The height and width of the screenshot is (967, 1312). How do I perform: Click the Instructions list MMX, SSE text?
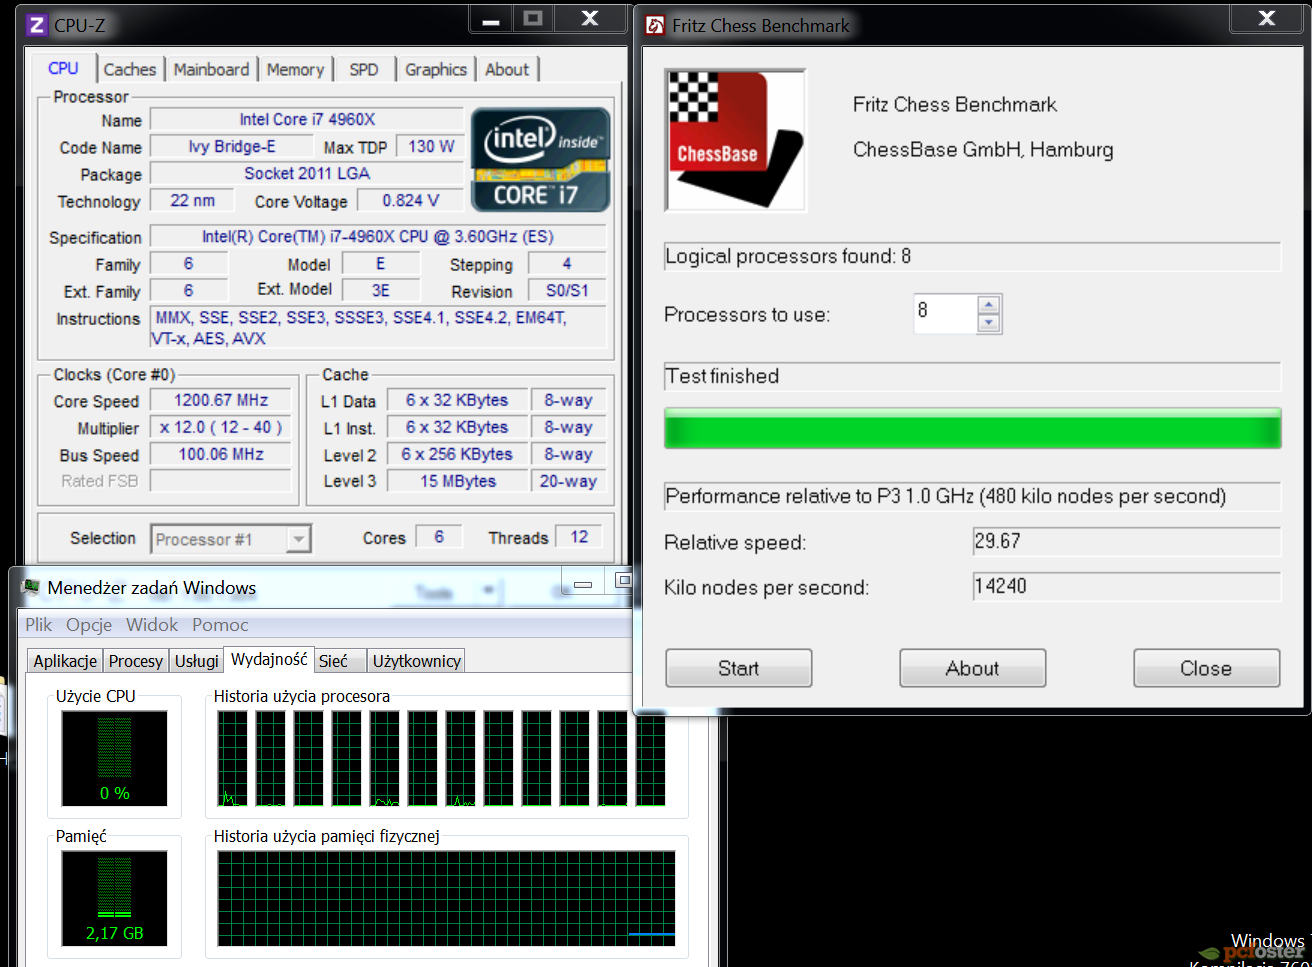pos(378,327)
